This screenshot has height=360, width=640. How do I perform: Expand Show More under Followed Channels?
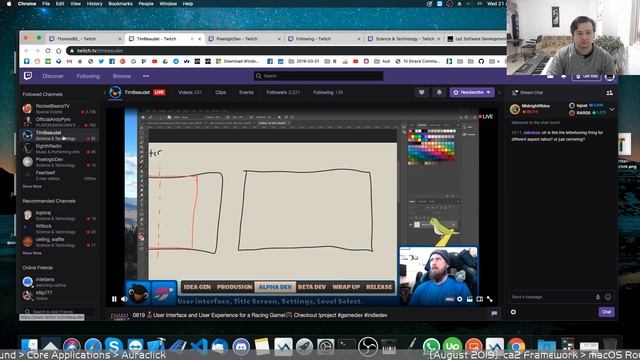32,187
